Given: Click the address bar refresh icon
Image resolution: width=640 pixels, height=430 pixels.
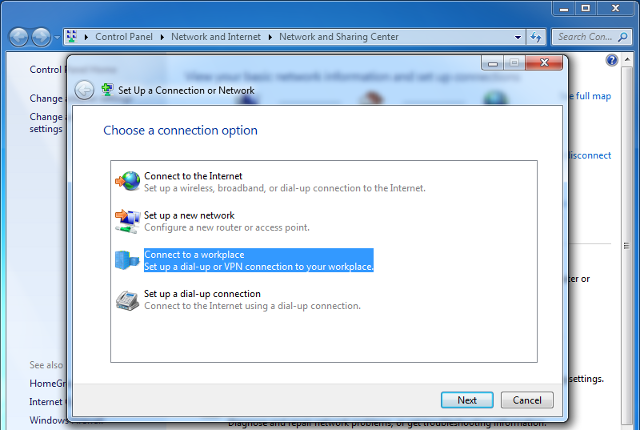Looking at the screenshot, I should coord(536,37).
